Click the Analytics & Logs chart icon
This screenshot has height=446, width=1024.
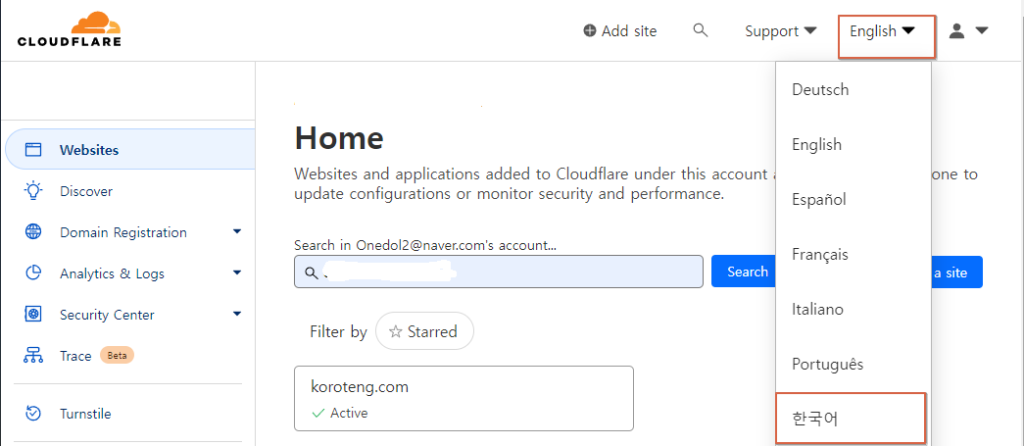tap(33, 273)
